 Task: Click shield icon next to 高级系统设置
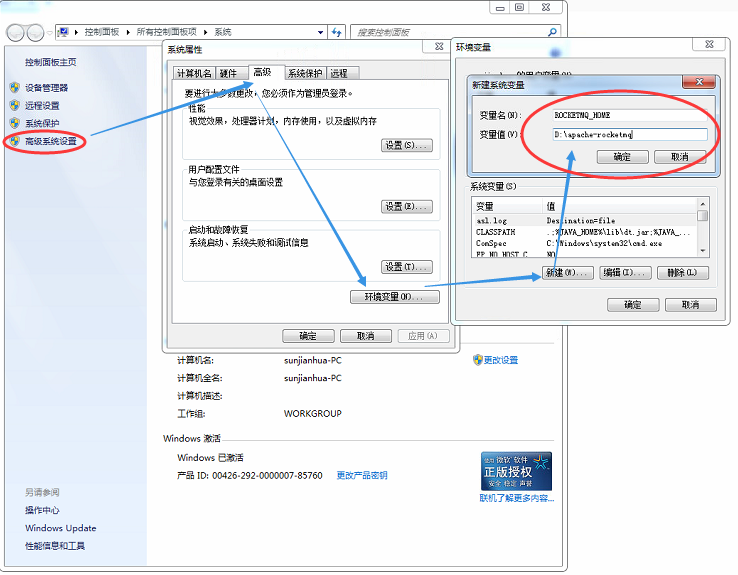(x=15, y=141)
